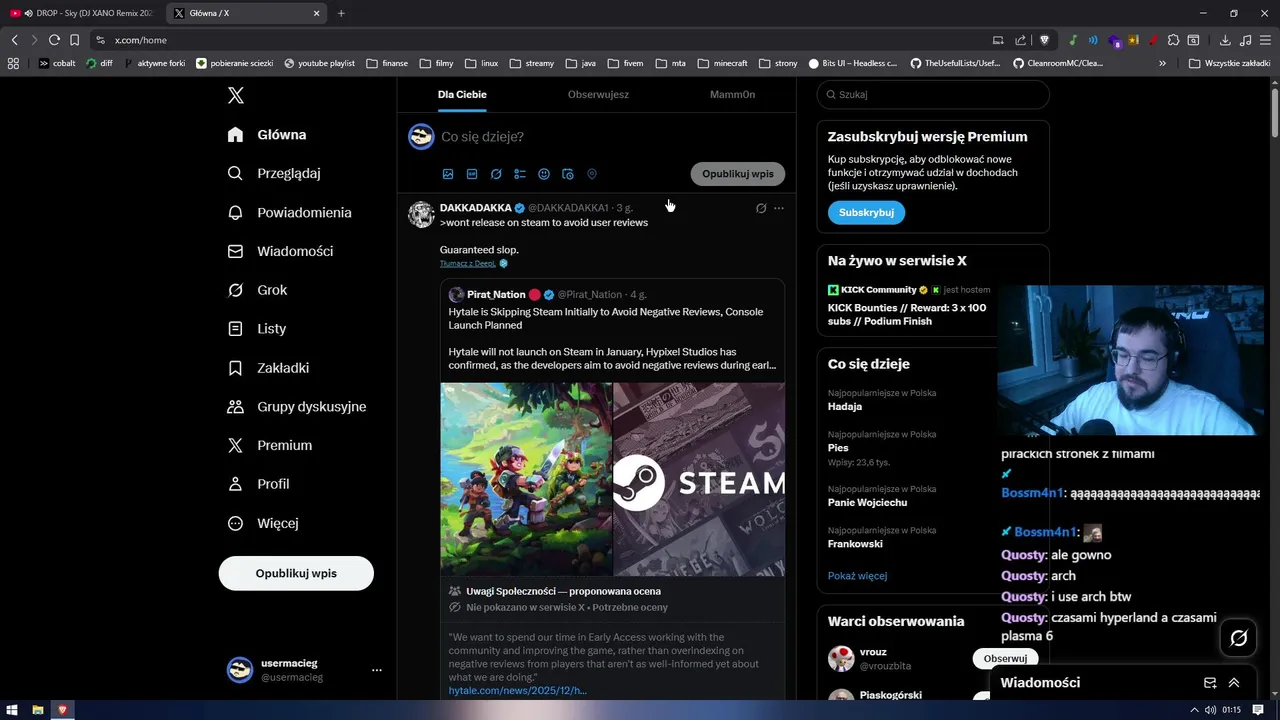This screenshot has height=720, width=1280.
Task: Open the Grok sidebar icon
Action: (x=235, y=290)
